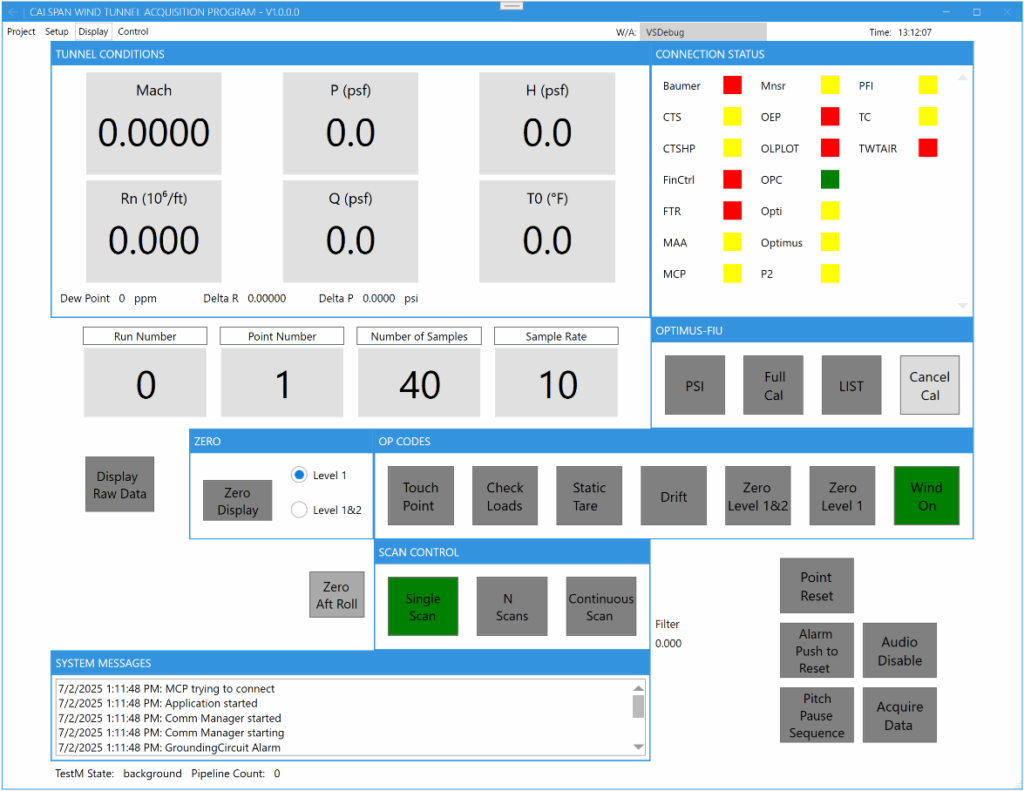The image size is (1024, 791).
Task: Open the Control menu
Action: click(133, 32)
